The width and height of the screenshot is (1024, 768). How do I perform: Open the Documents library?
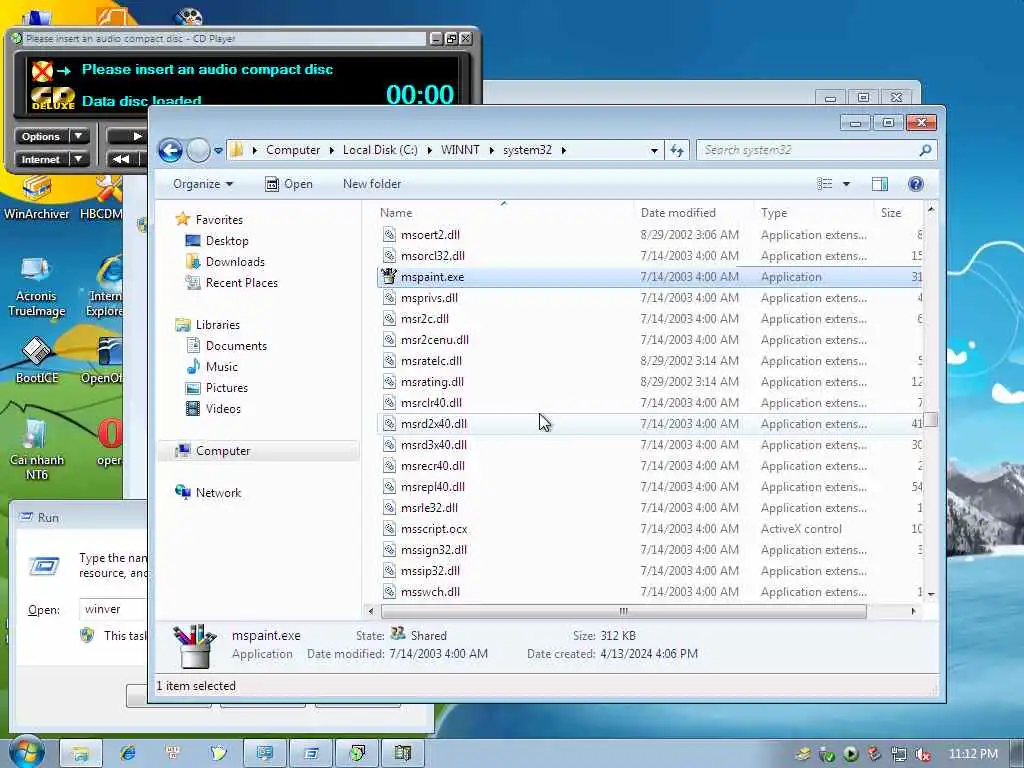236,346
